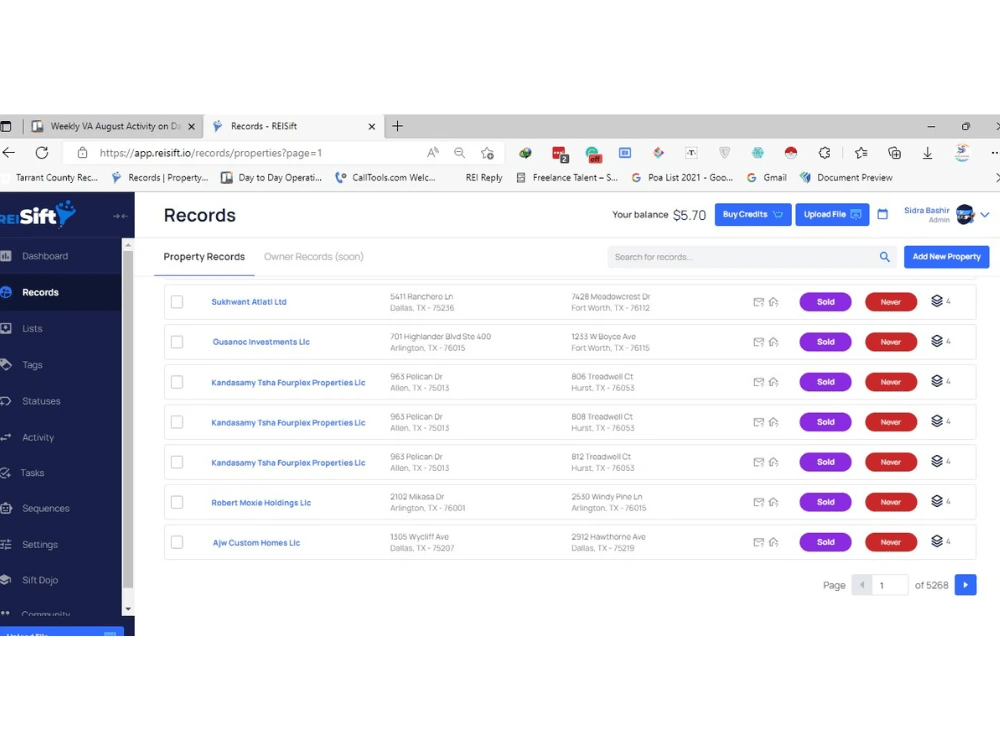This screenshot has height=750, width=1000.
Task: Click Sold status in Robert Moxie row
Action: click(825, 502)
